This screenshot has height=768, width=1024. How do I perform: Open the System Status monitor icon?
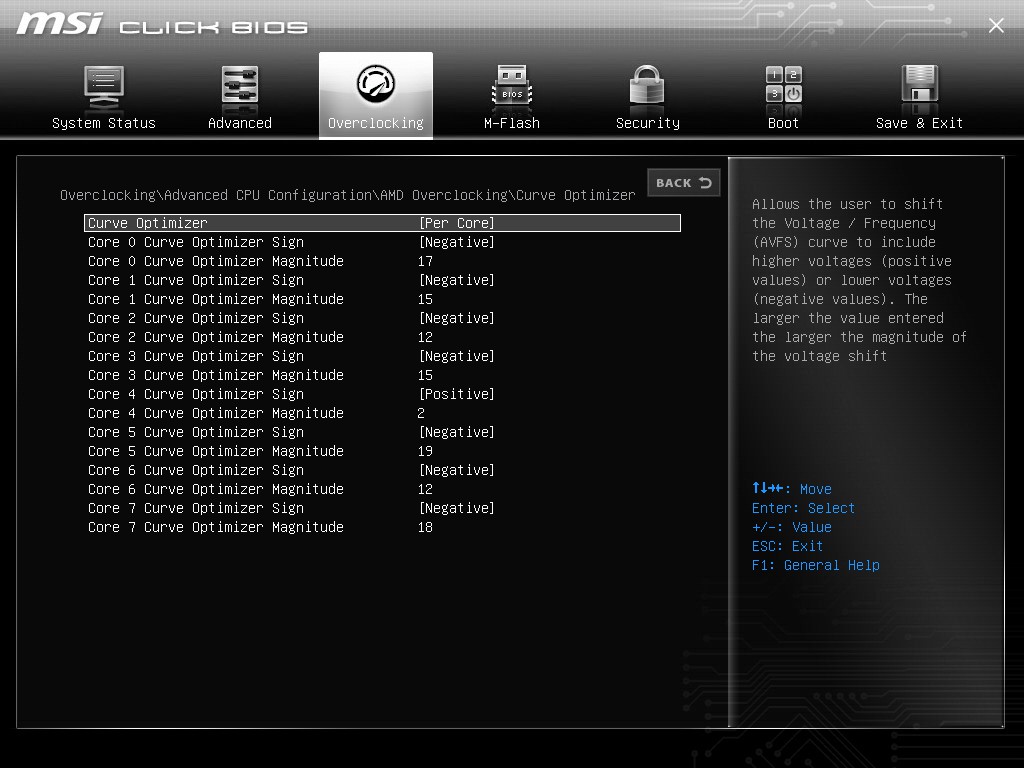pos(103,86)
